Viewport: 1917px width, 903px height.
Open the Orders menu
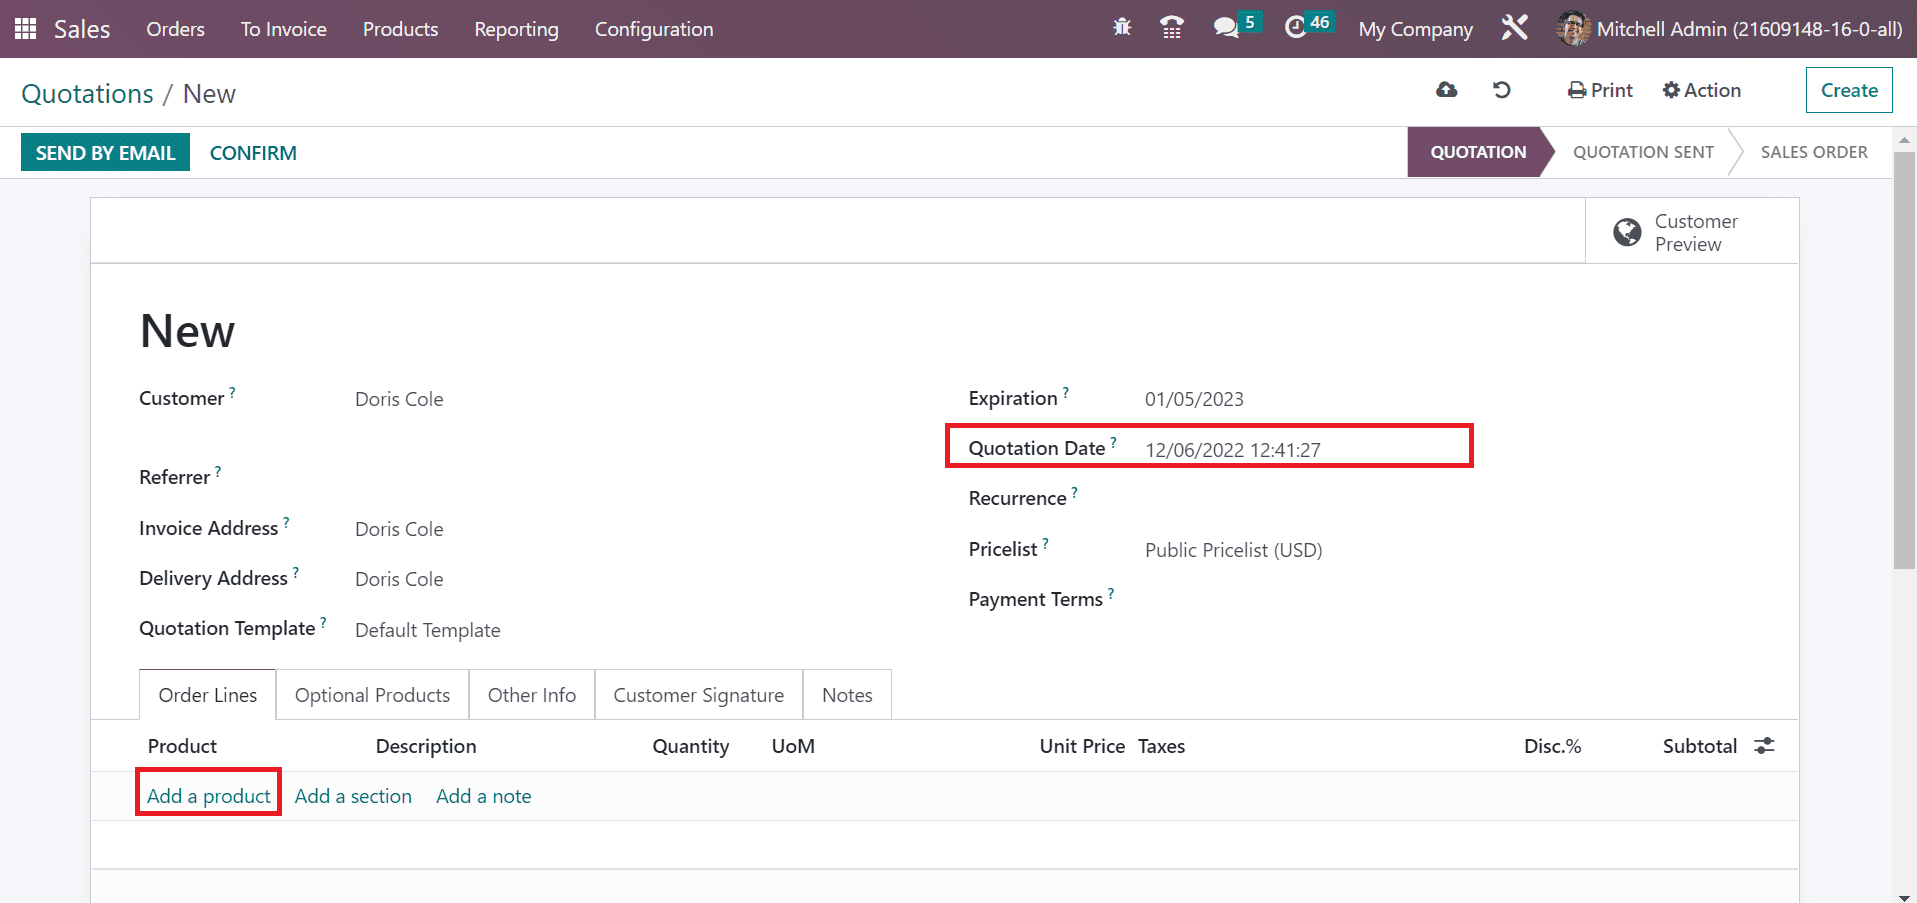coord(175,29)
